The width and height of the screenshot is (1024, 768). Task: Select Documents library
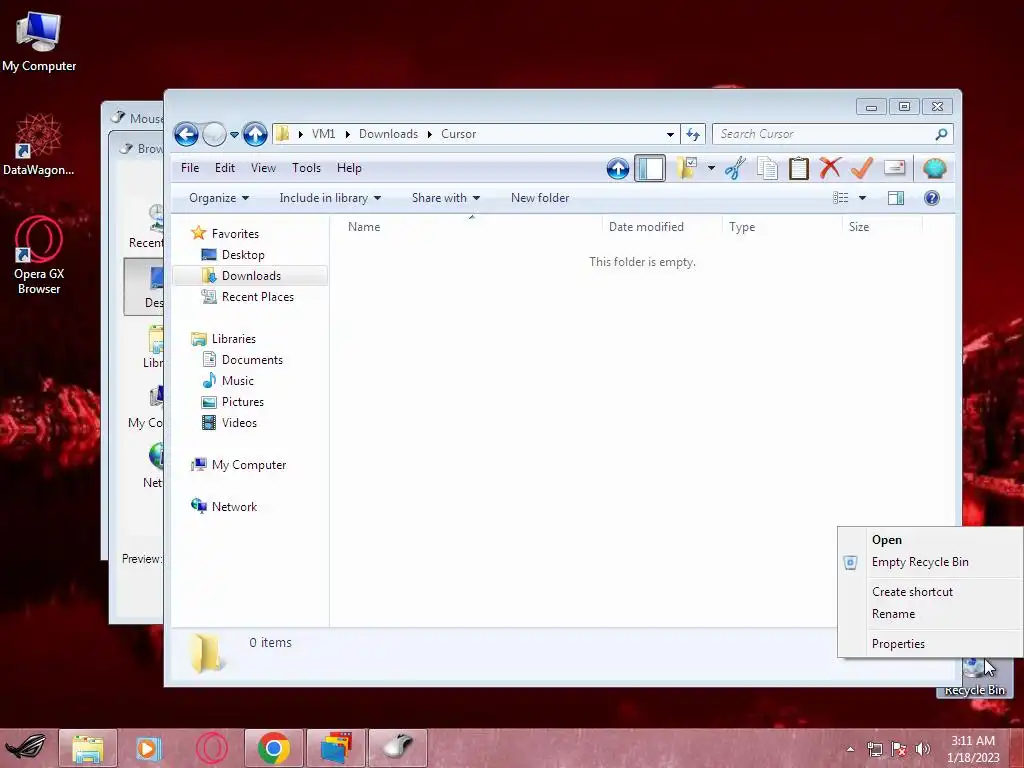tap(252, 360)
